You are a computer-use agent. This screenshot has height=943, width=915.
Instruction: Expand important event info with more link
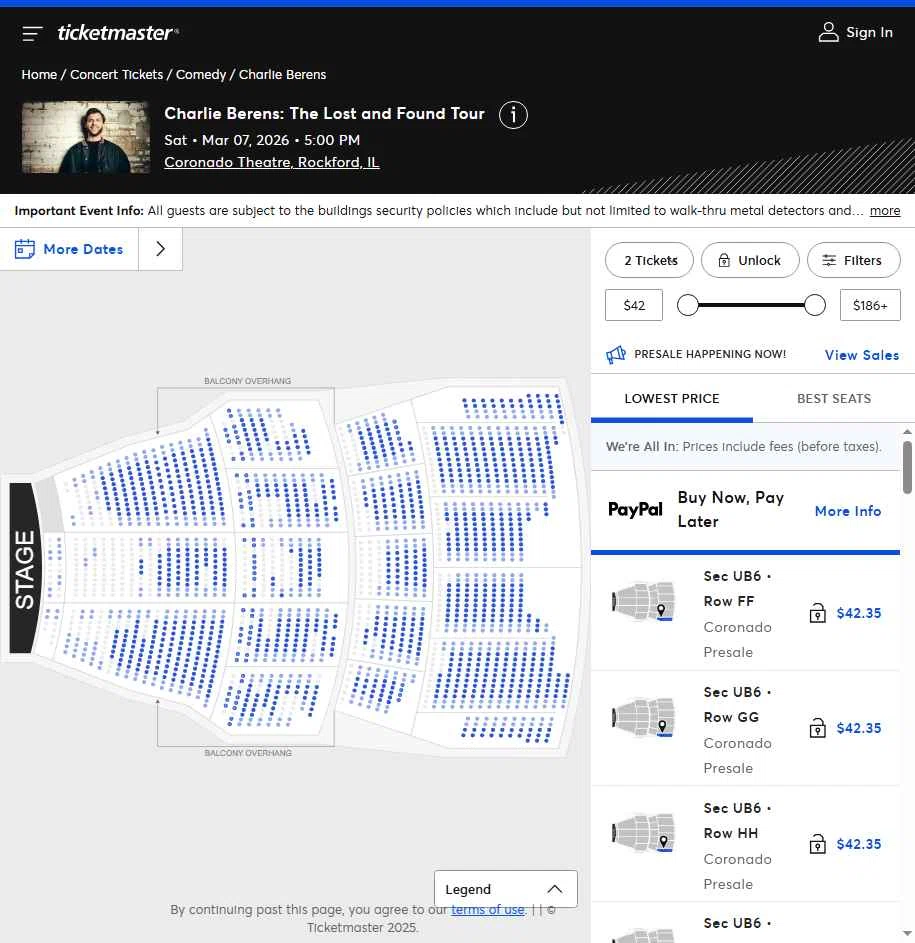(x=885, y=211)
